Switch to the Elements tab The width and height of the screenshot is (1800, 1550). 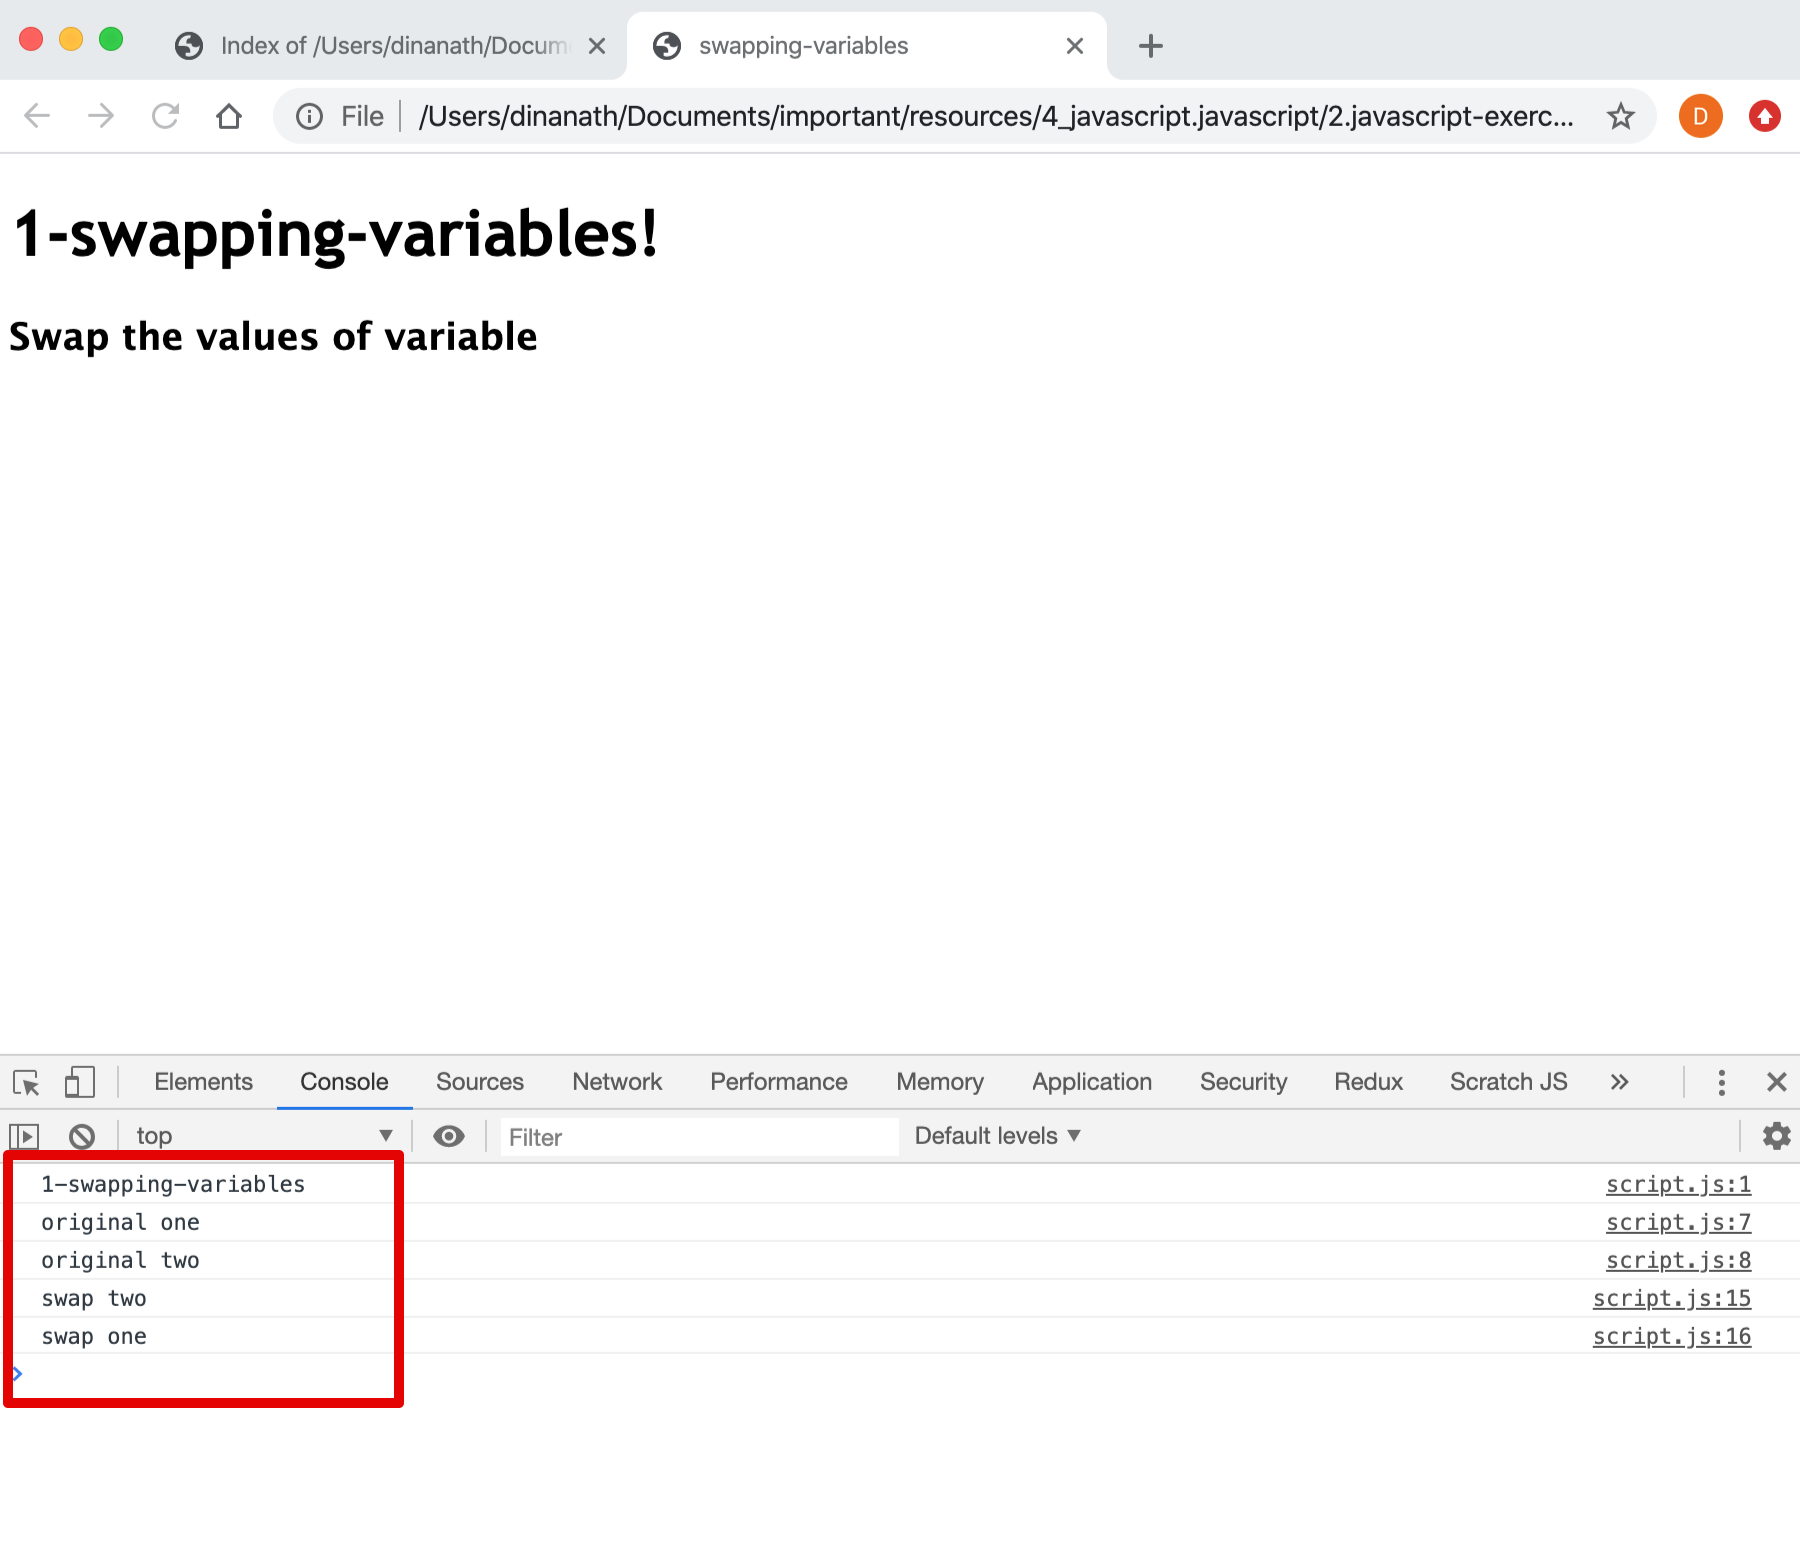(203, 1082)
